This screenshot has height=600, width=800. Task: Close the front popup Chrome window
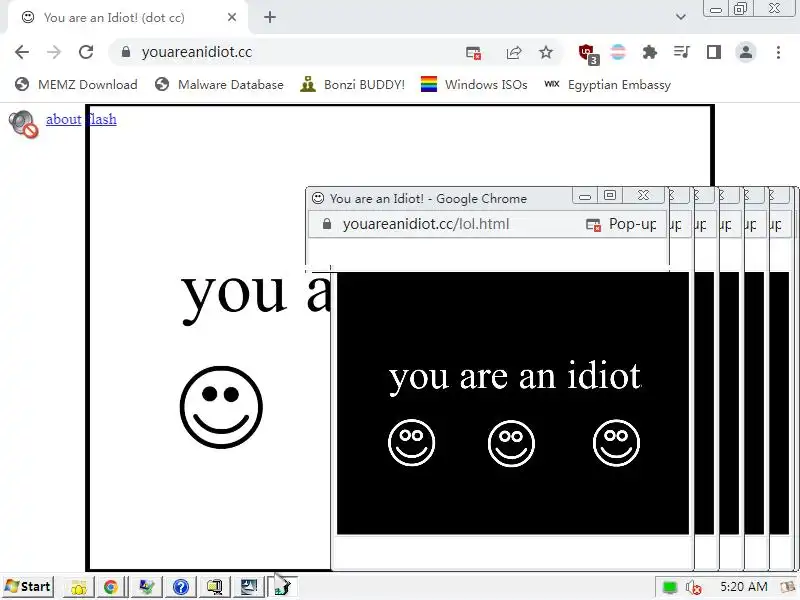[643, 195]
